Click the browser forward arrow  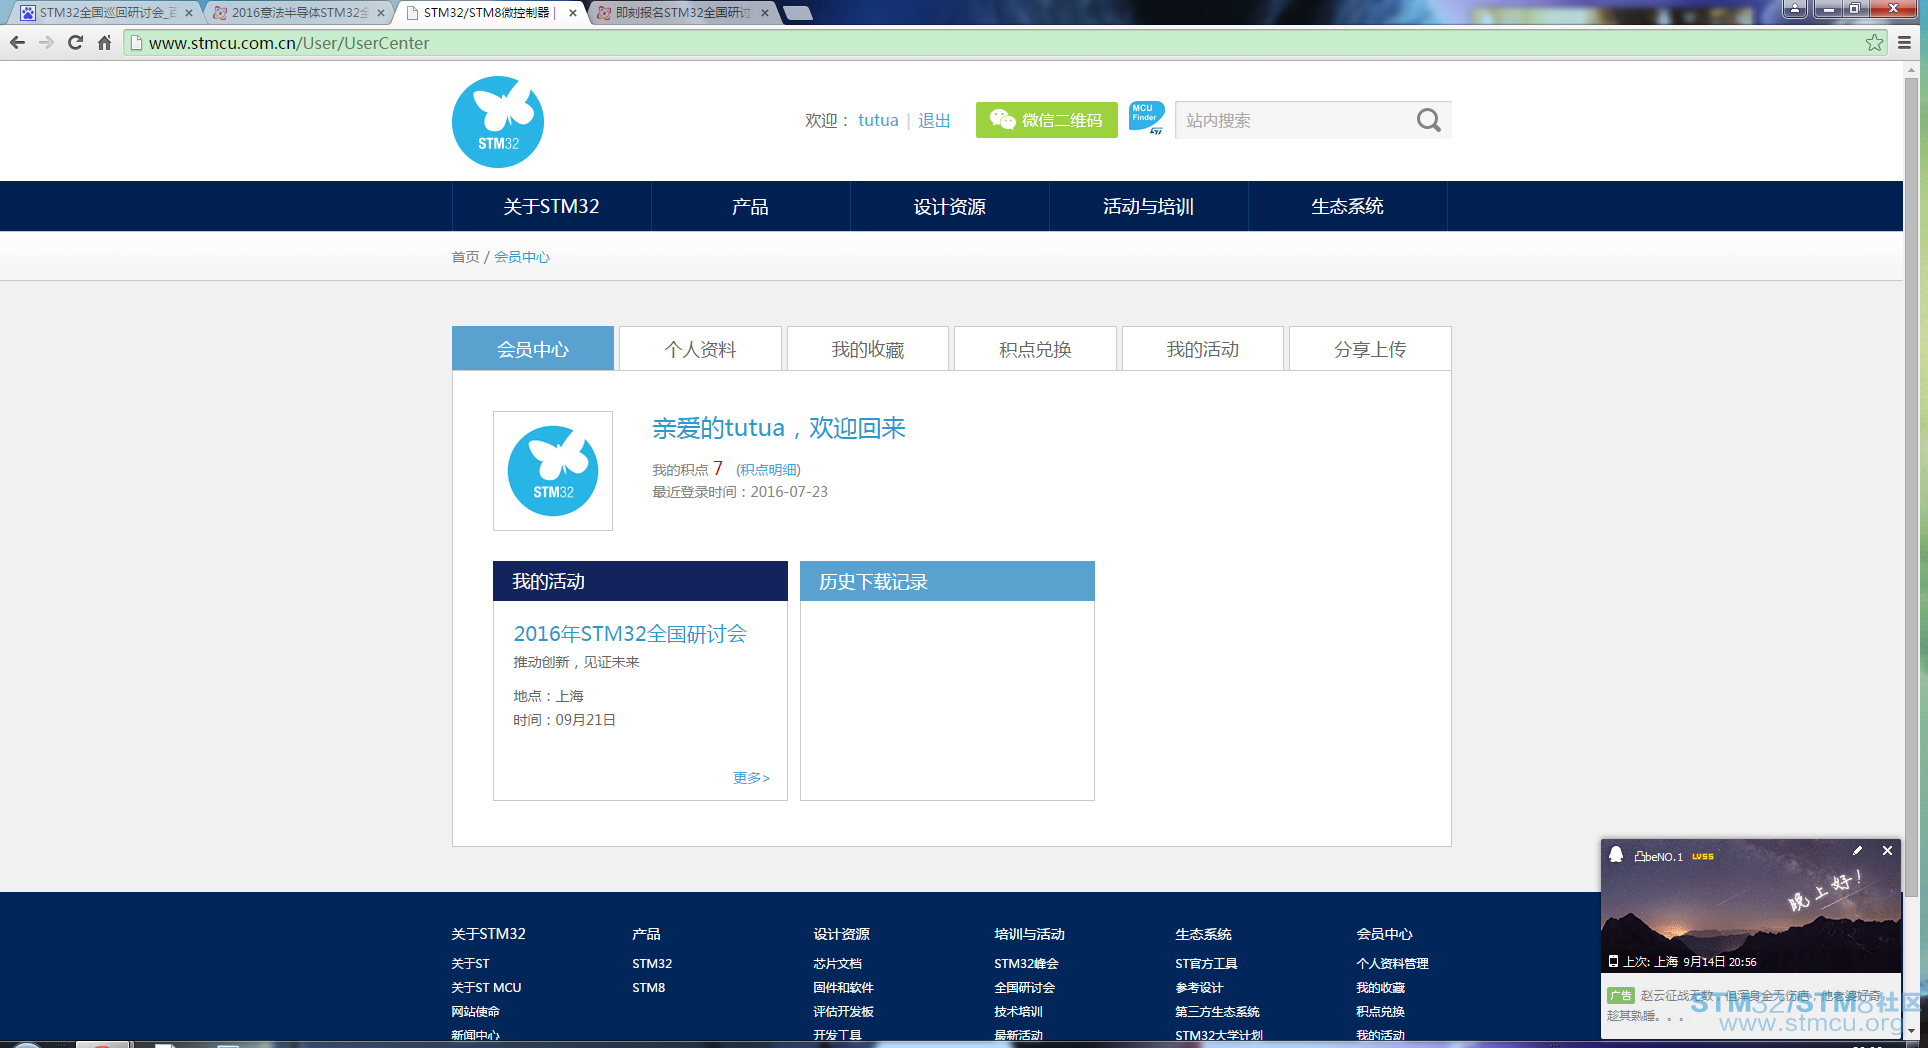click(46, 43)
